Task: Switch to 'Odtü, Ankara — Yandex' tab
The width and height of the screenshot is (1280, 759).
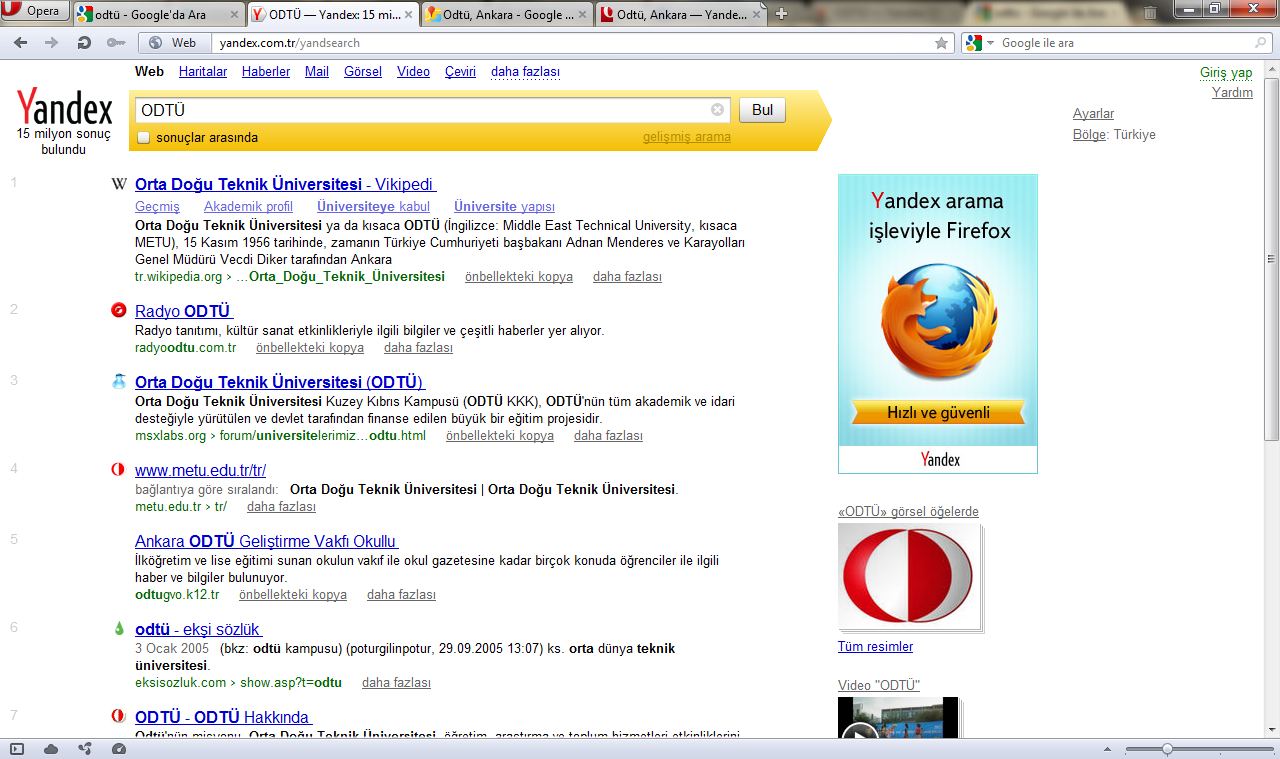Action: (681, 14)
